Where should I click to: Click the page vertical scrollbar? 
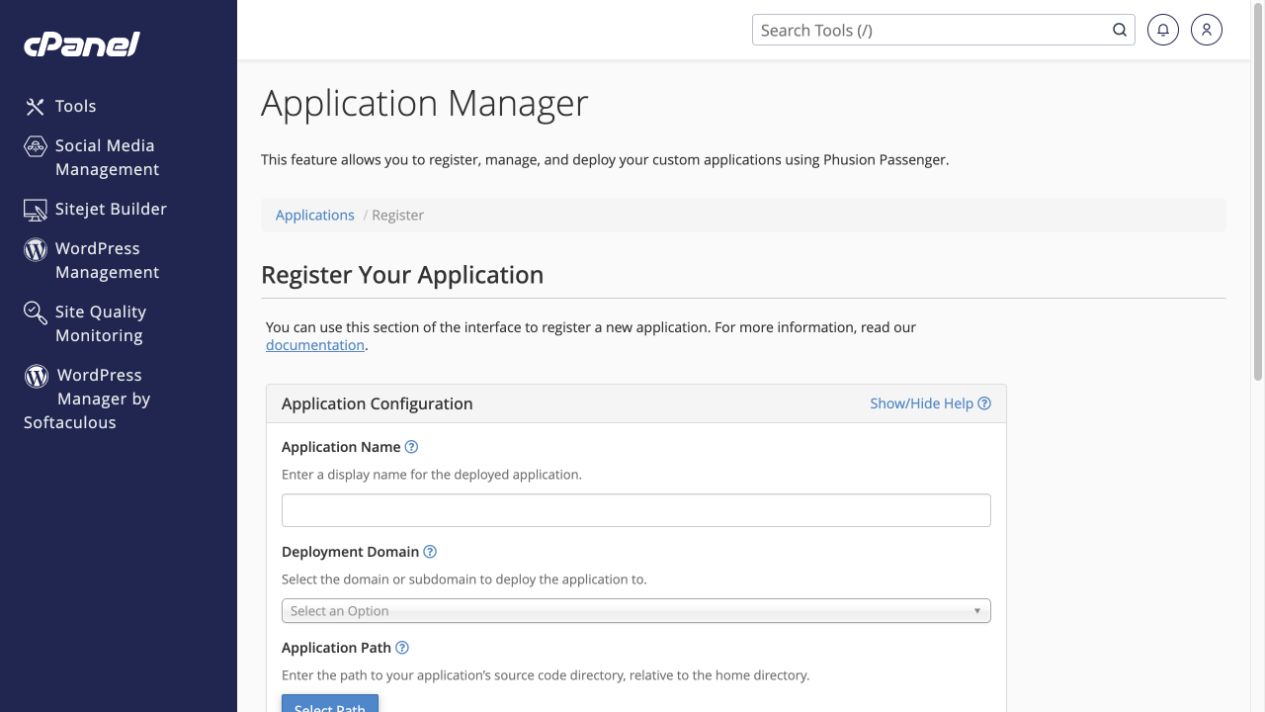(1258, 190)
